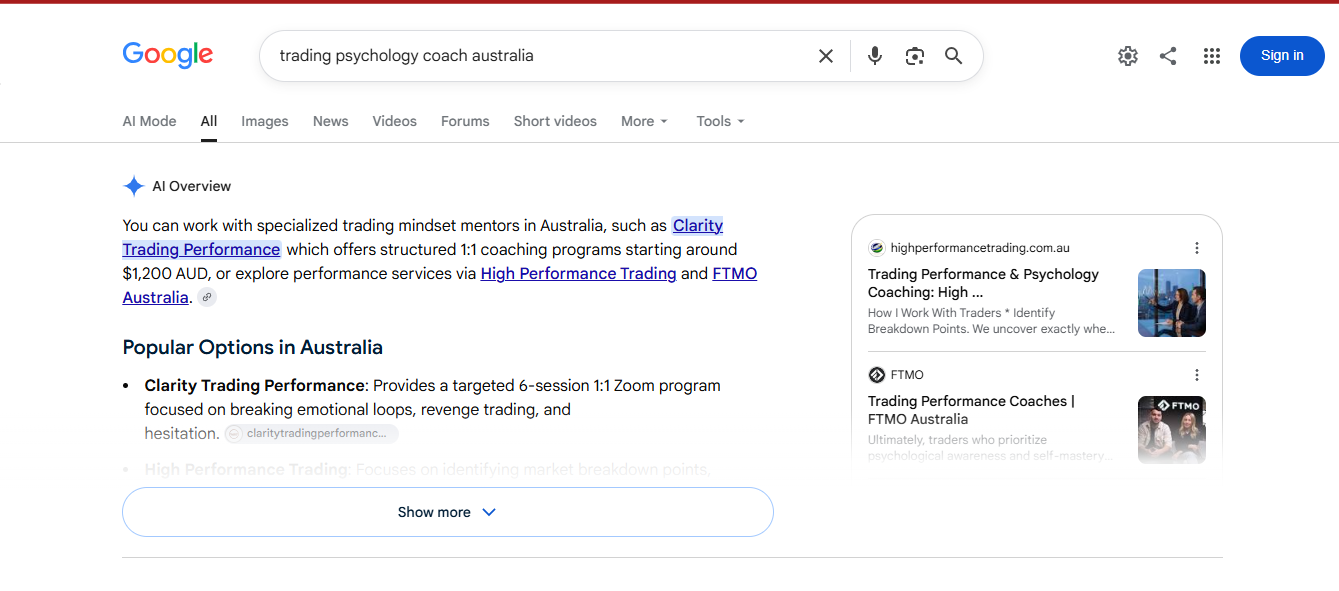The width and height of the screenshot is (1339, 591).
Task: Open three-dot menu for FTMO card
Action: point(1197,375)
